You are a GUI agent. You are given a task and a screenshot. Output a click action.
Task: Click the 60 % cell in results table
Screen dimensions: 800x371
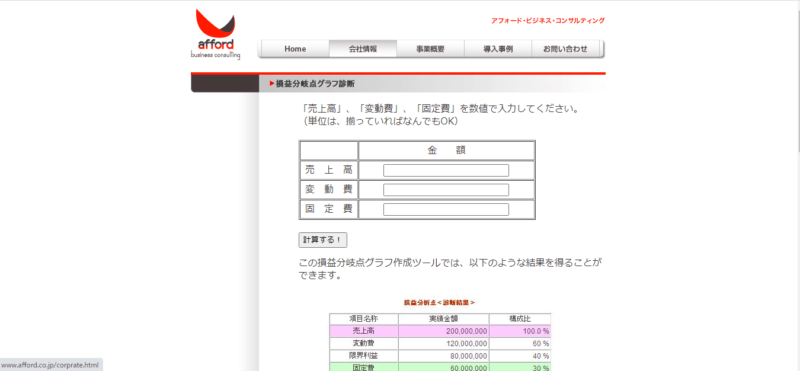pyautogui.click(x=520, y=343)
